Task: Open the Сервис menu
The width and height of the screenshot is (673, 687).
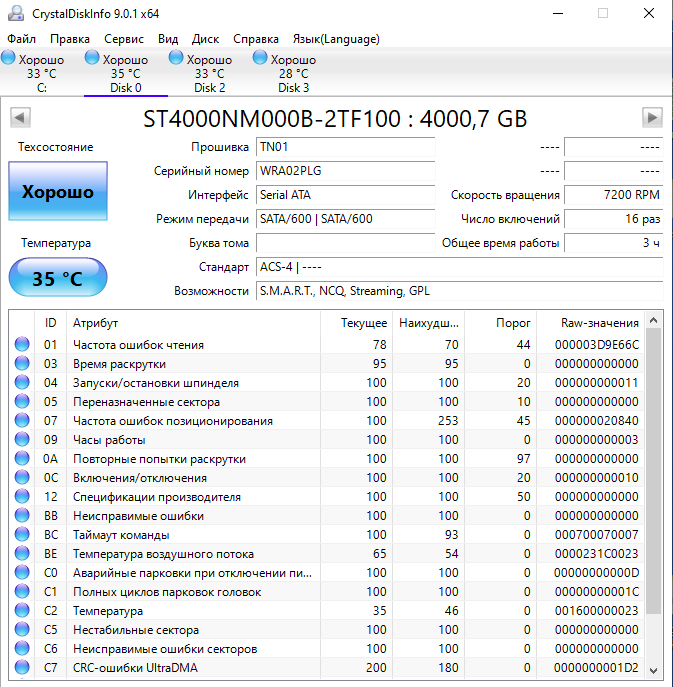Action: [x=124, y=39]
